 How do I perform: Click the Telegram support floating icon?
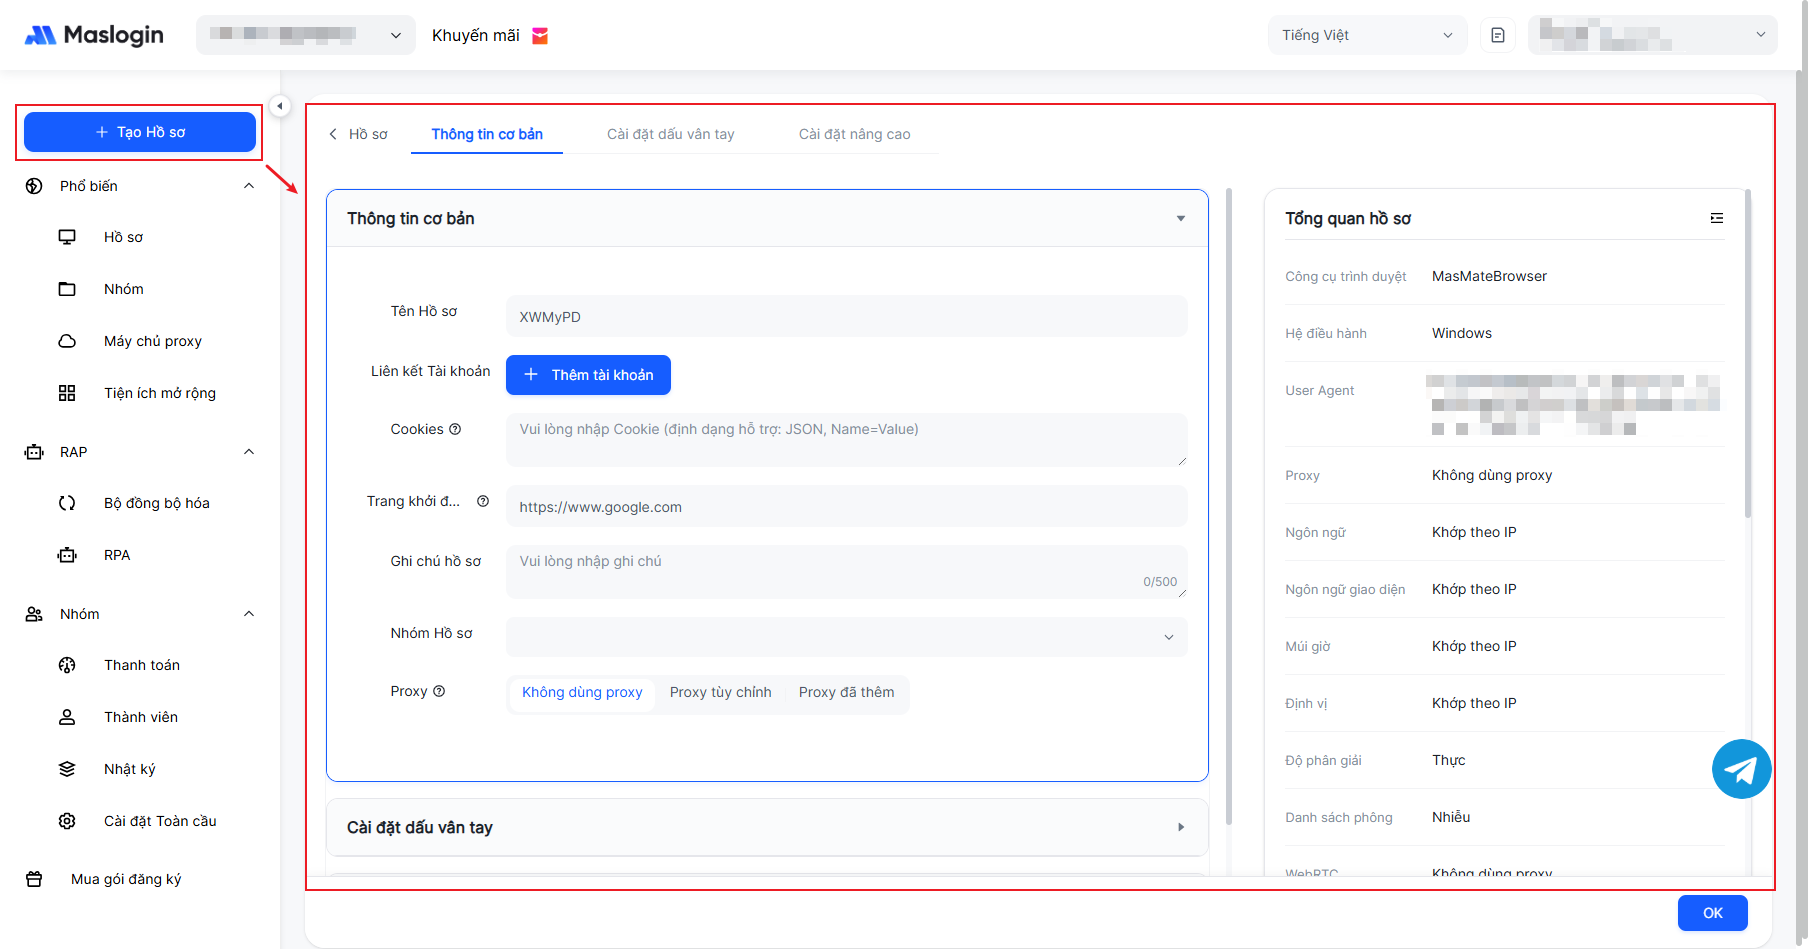(x=1741, y=769)
